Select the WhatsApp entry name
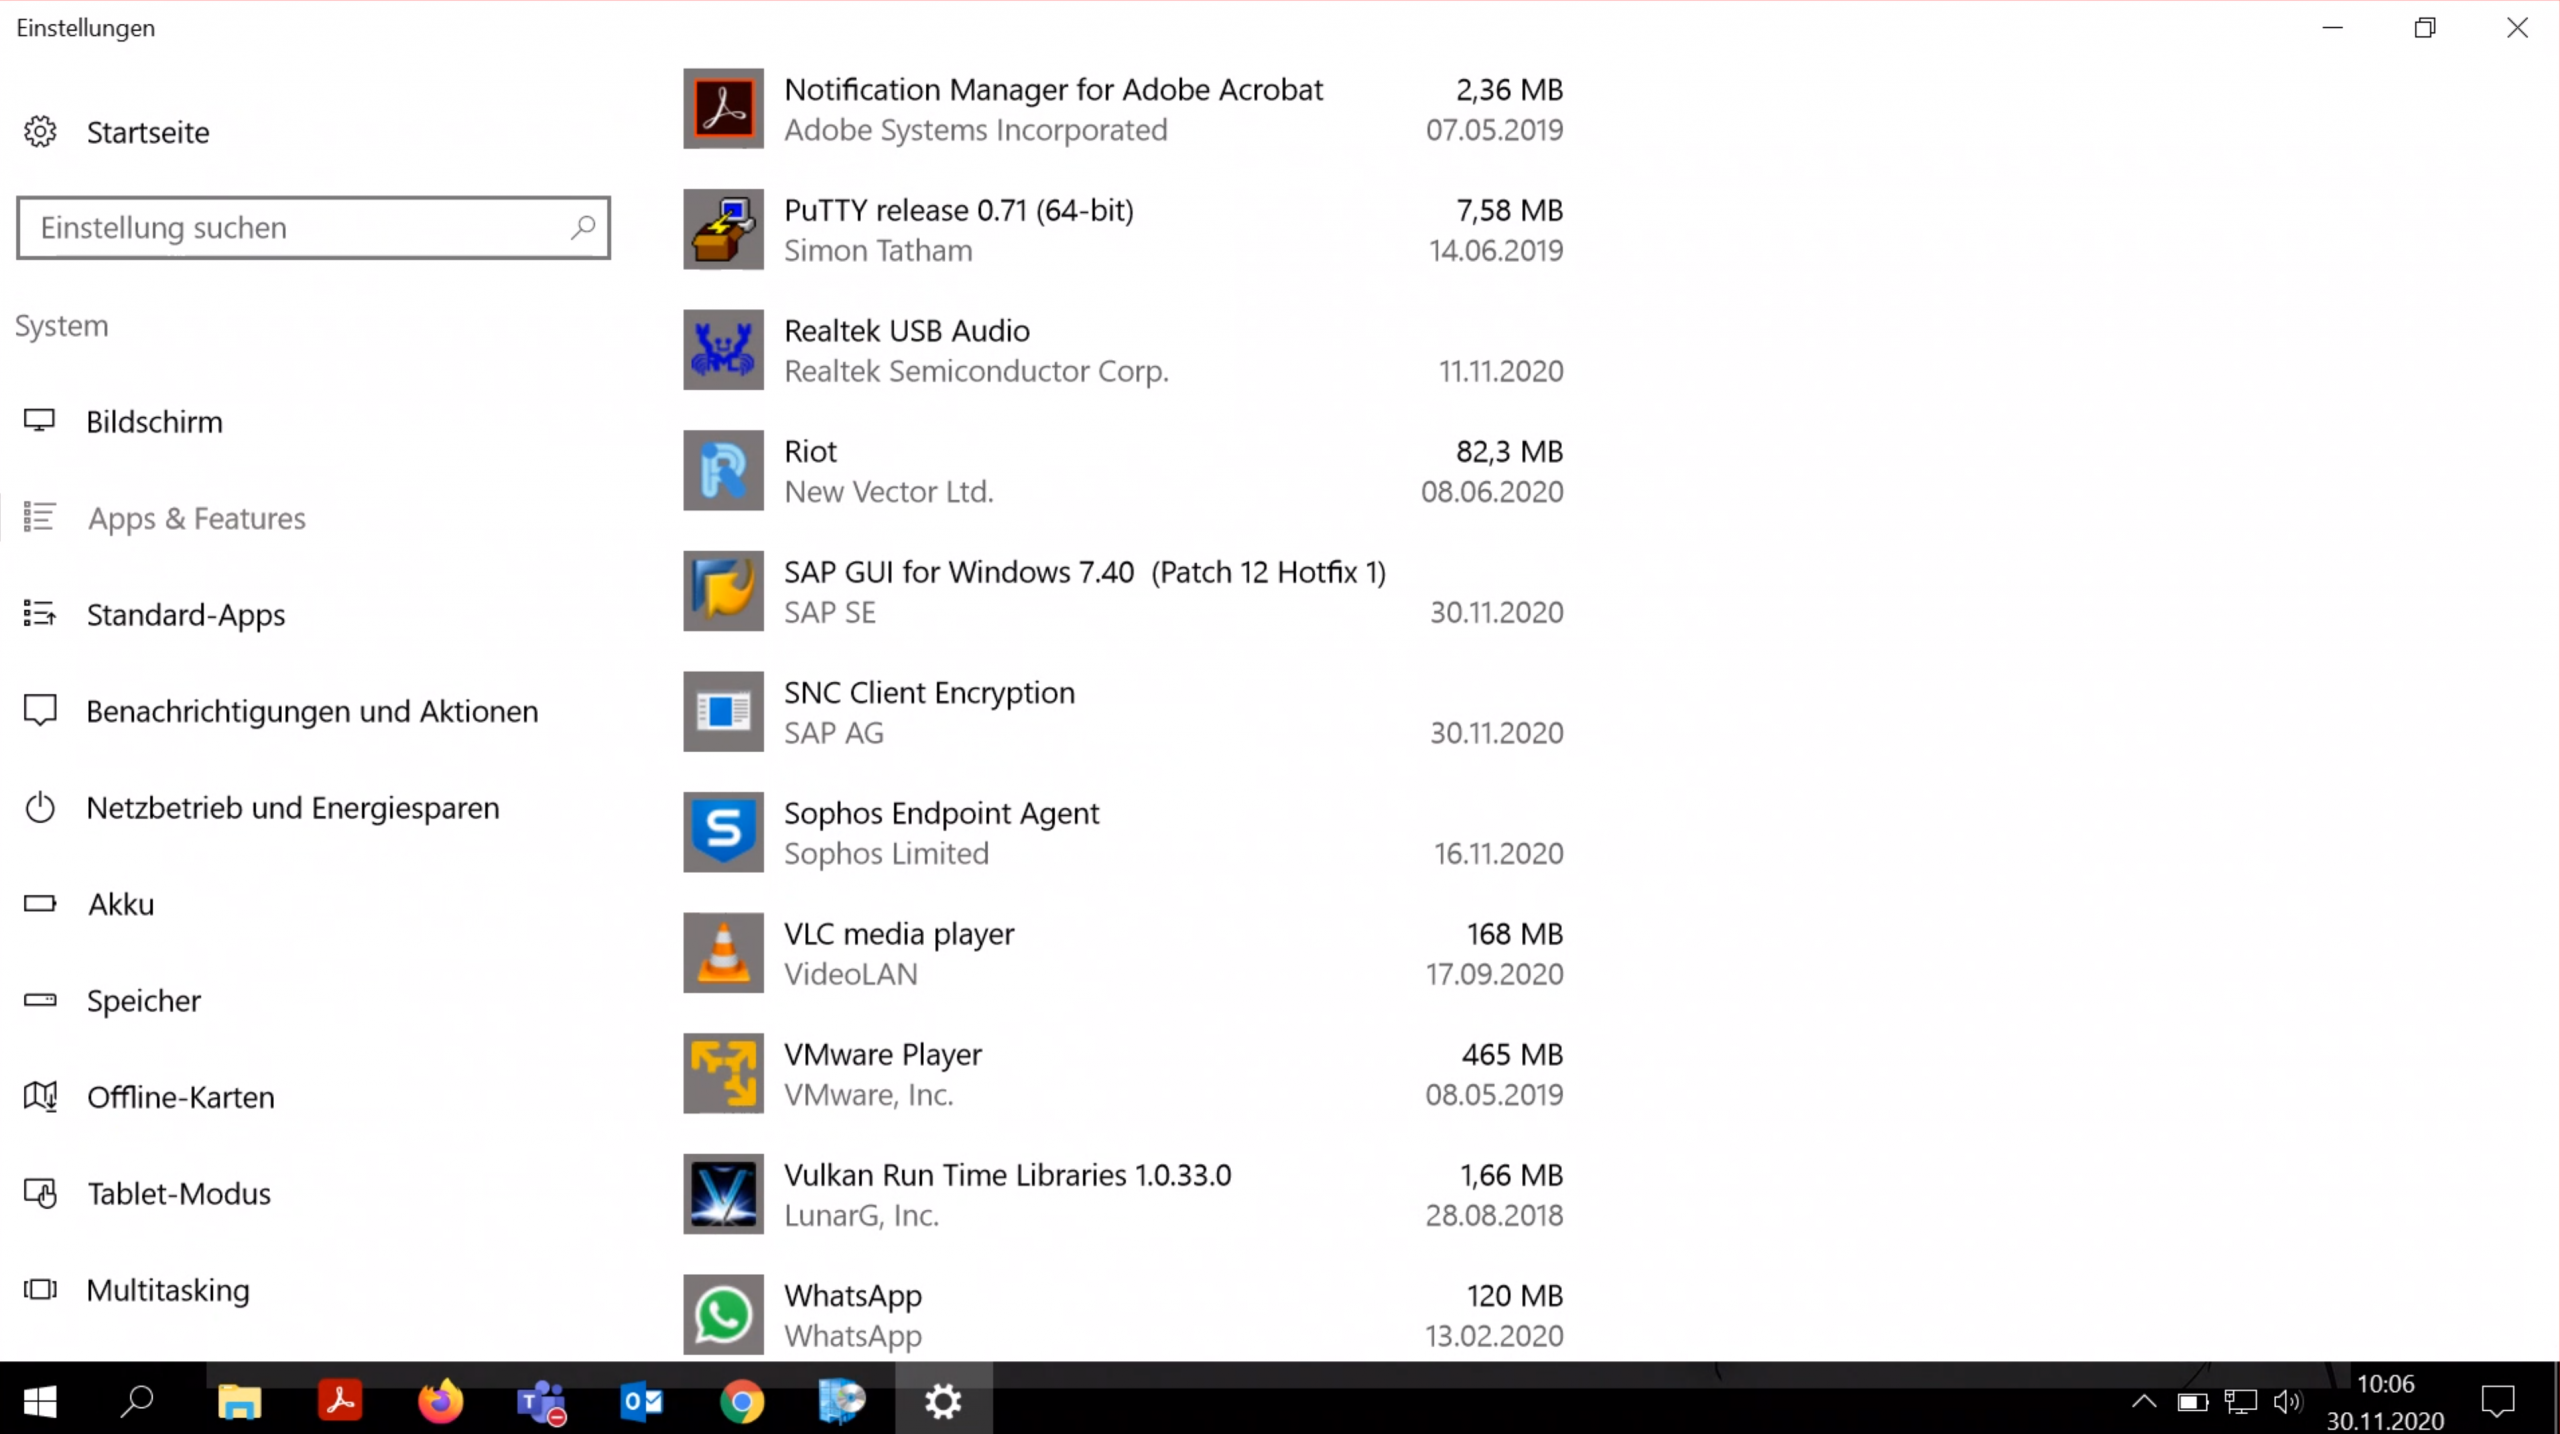 point(853,1295)
